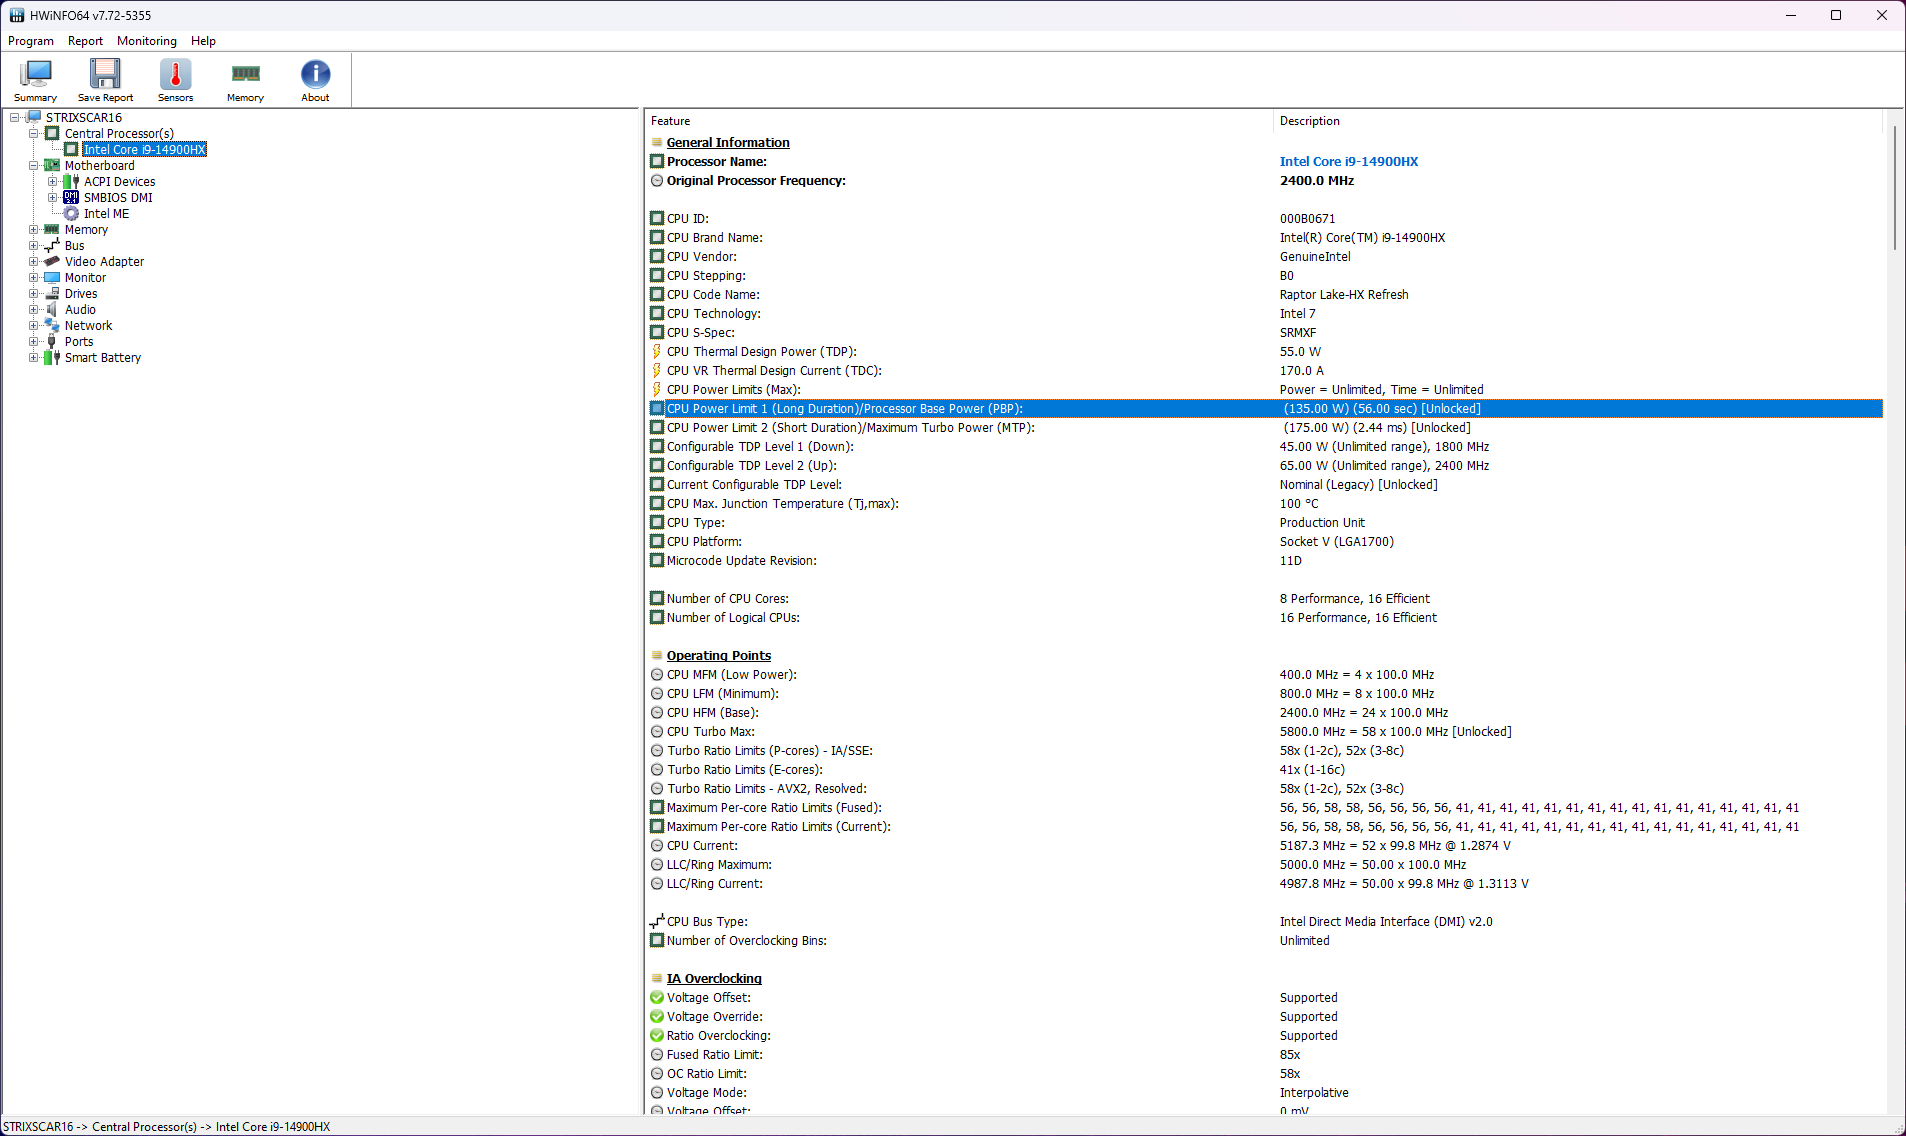Click the Intel Core i9-14900HX description link
The image size is (1906, 1136).
[1348, 161]
